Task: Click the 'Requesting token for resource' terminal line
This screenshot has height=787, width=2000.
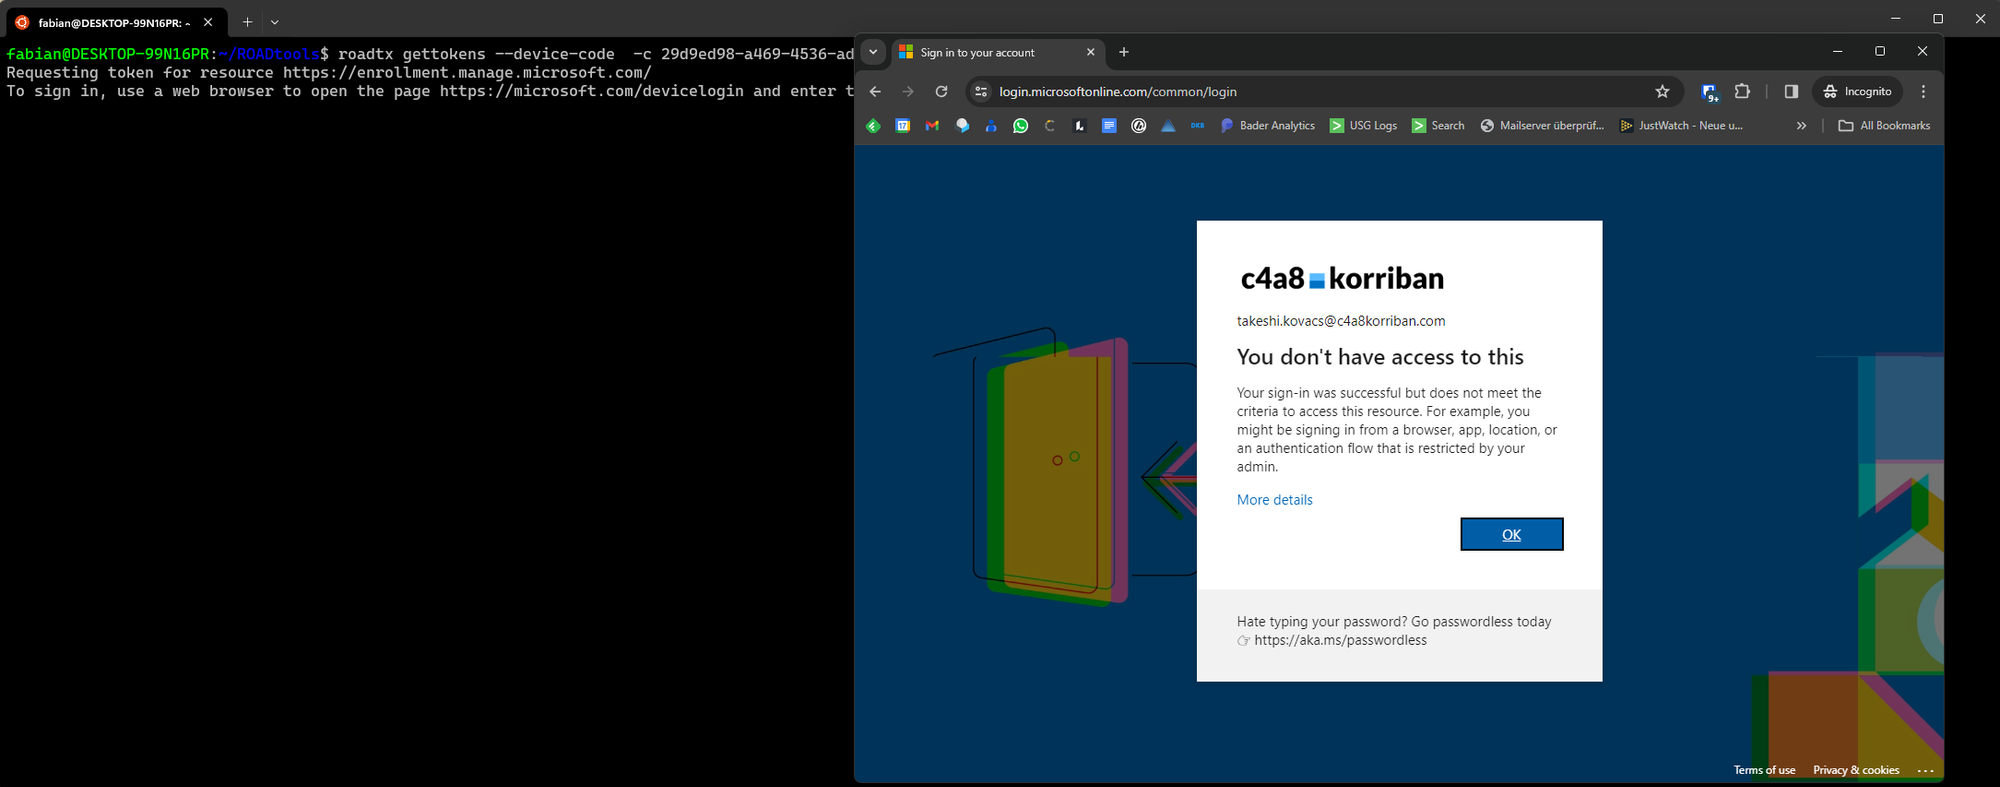Action: (x=329, y=72)
